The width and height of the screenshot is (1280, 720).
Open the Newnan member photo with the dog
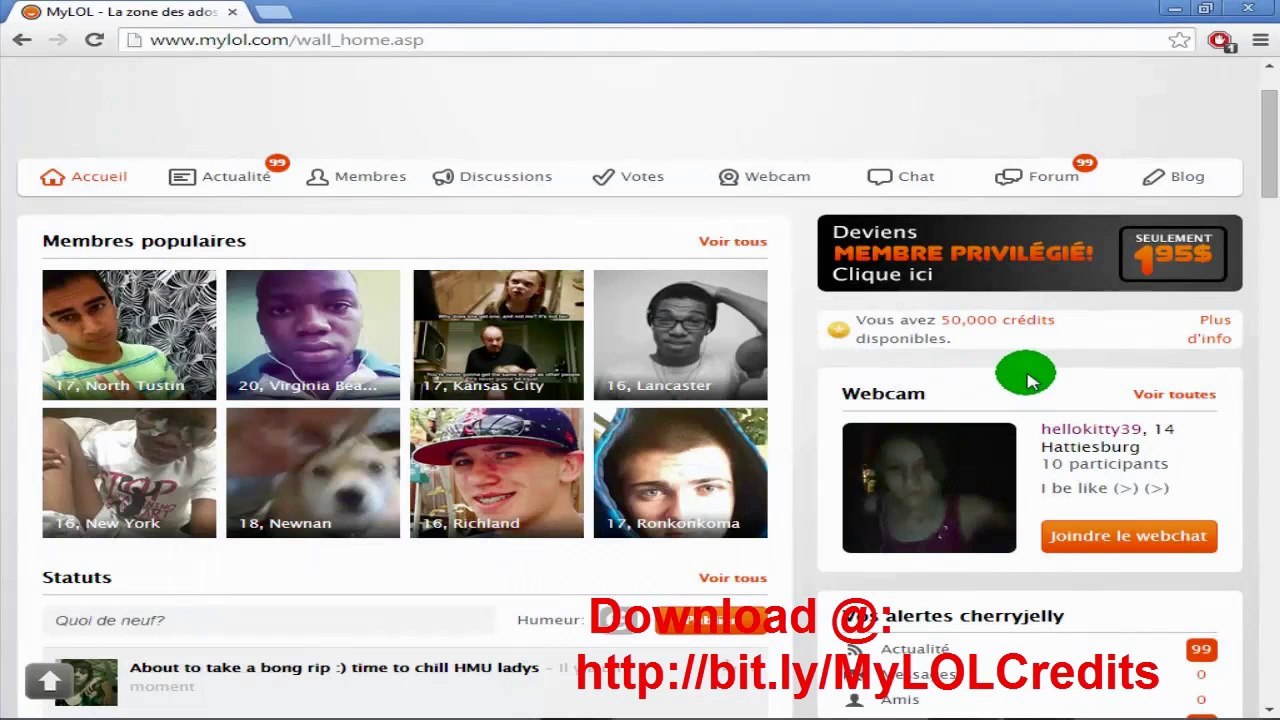click(x=313, y=473)
